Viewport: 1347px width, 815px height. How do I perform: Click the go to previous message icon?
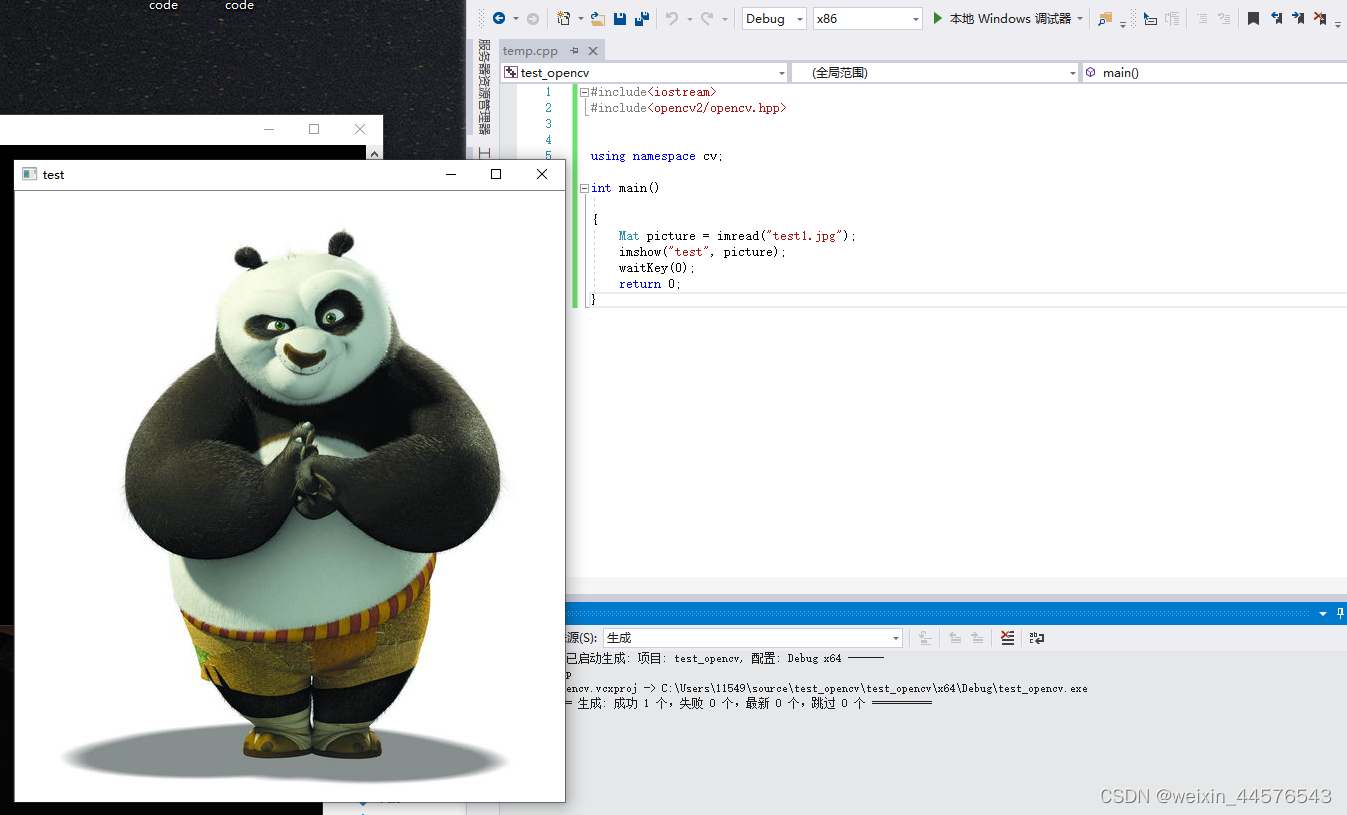click(955, 637)
